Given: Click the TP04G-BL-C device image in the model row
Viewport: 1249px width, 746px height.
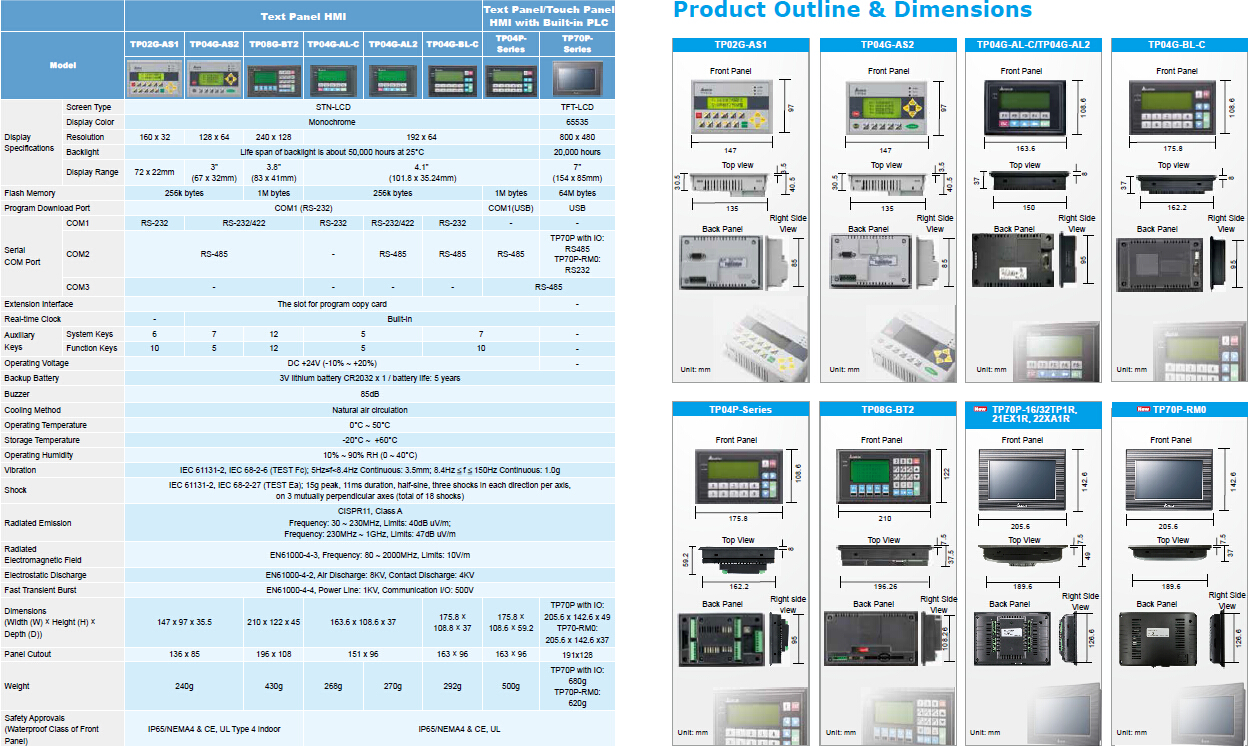Looking at the screenshot, I should click(x=452, y=78).
